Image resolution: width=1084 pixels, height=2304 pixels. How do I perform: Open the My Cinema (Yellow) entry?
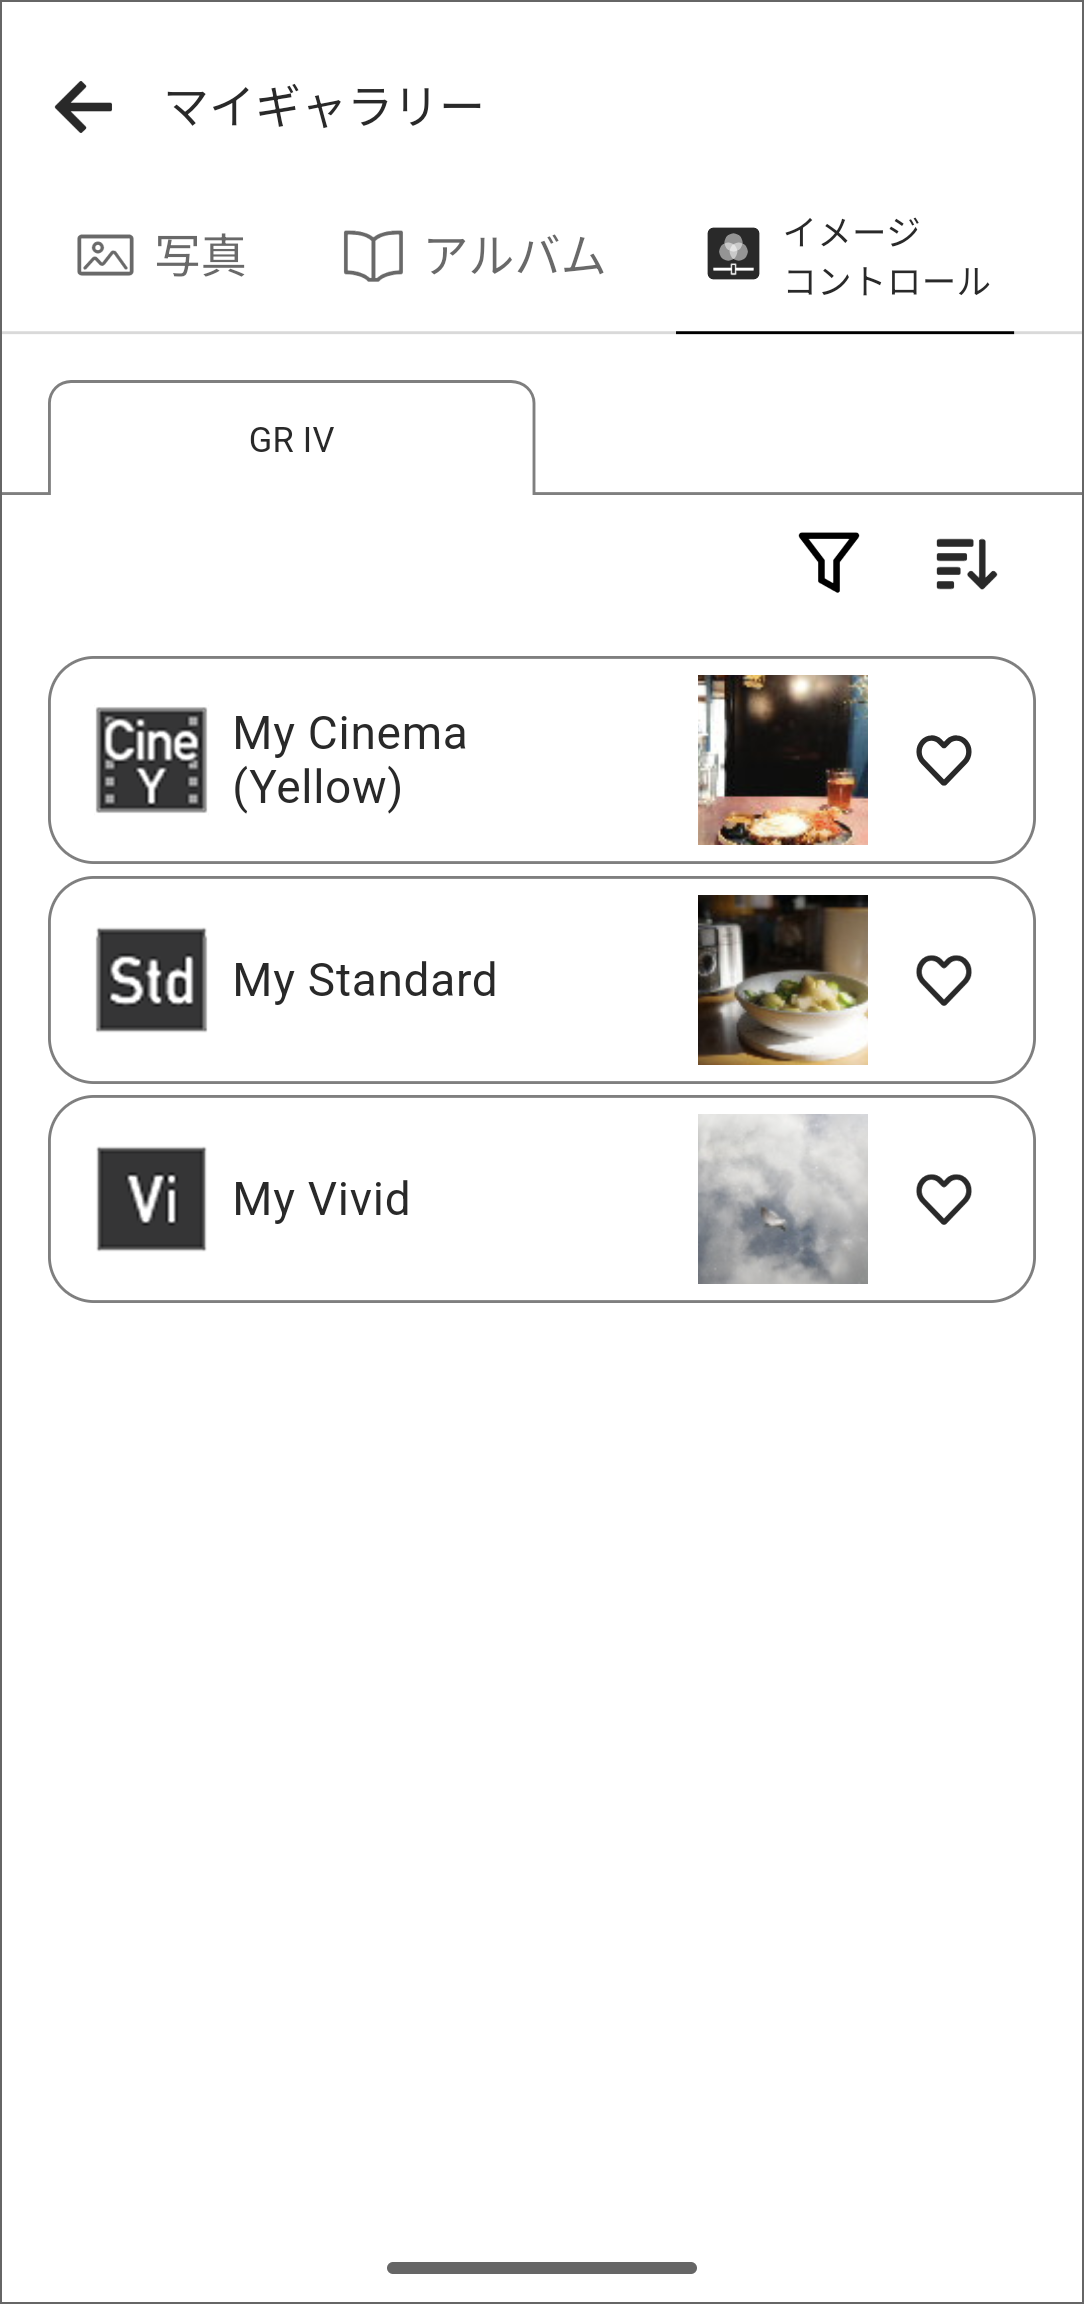[x=350, y=760]
